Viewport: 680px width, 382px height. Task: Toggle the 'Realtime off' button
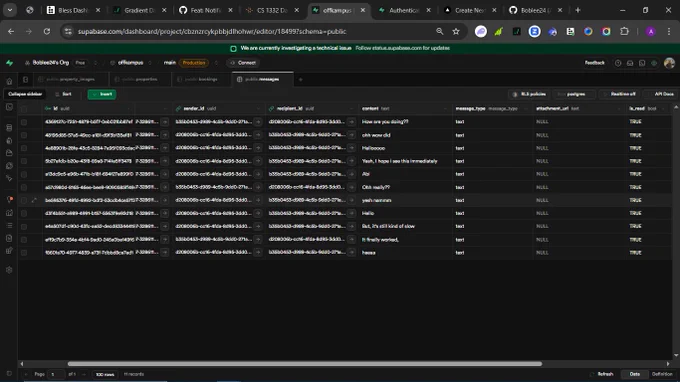click(x=619, y=94)
